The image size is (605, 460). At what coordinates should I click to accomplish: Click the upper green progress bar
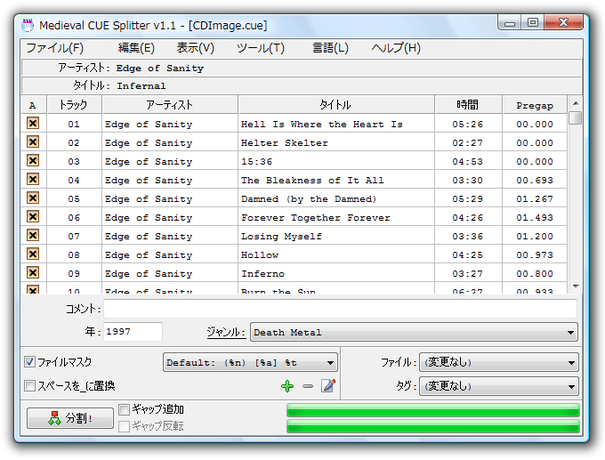pos(433,410)
